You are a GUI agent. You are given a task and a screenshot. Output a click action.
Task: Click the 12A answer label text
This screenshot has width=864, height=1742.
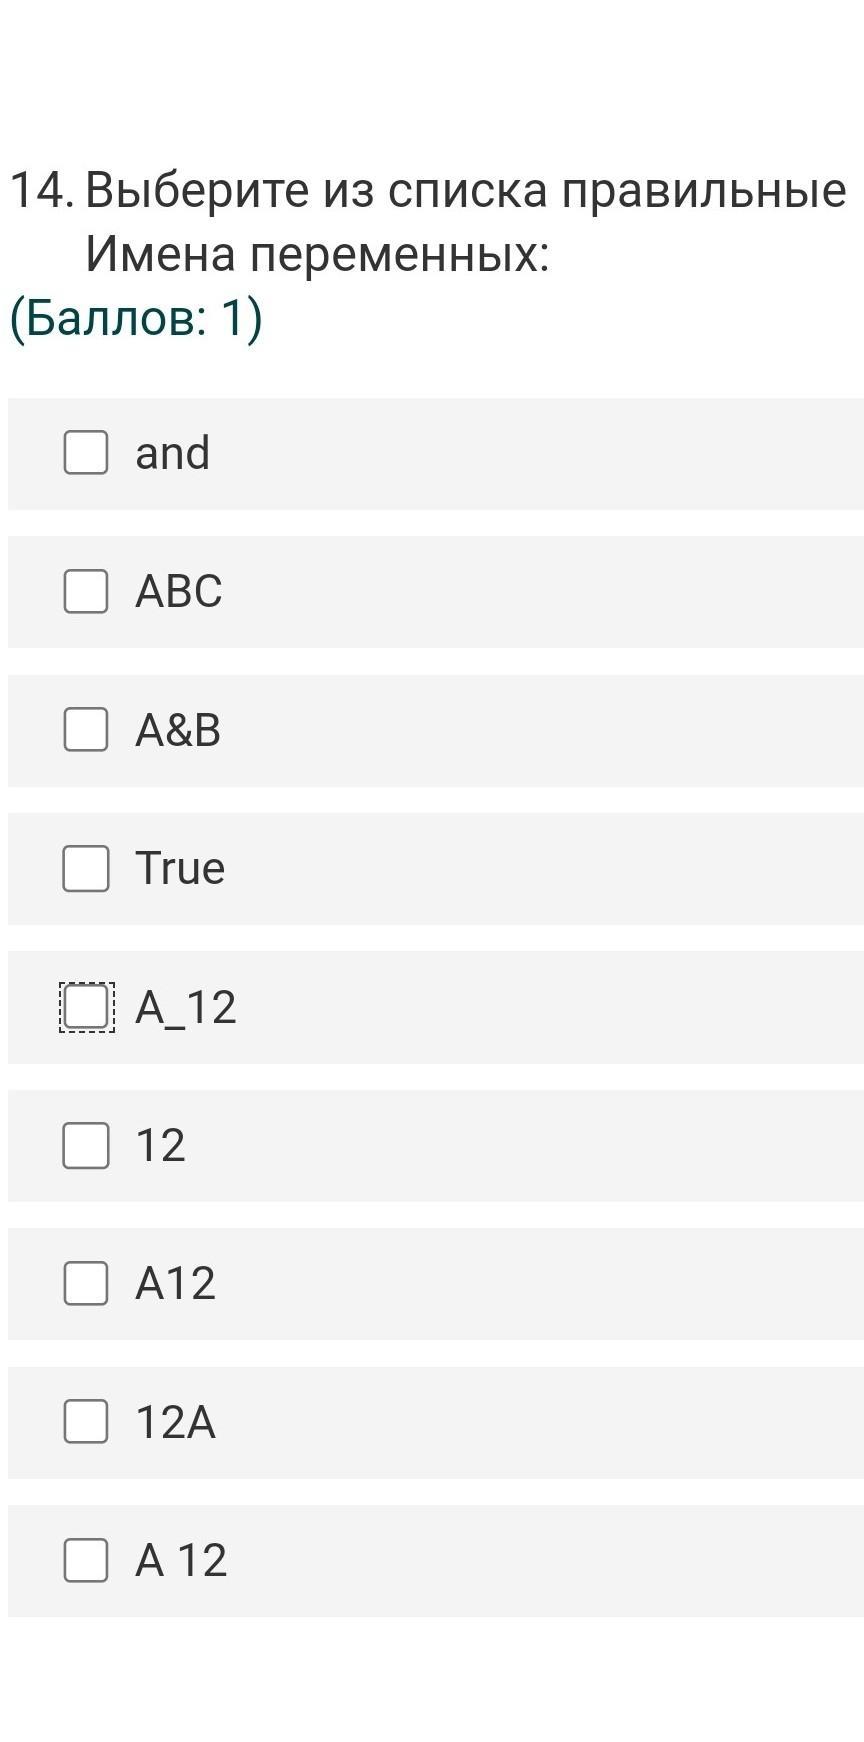click(x=175, y=1422)
